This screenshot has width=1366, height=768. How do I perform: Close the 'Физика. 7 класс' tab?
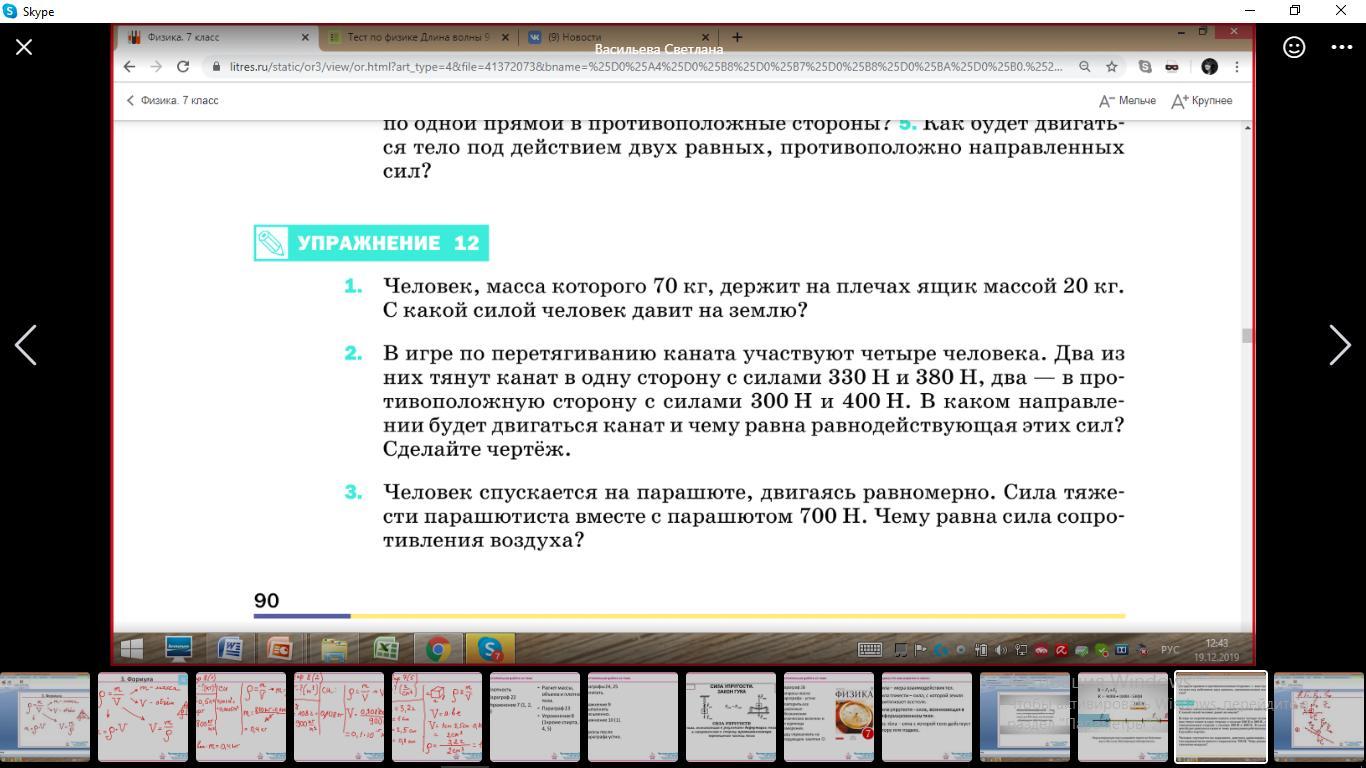(306, 37)
